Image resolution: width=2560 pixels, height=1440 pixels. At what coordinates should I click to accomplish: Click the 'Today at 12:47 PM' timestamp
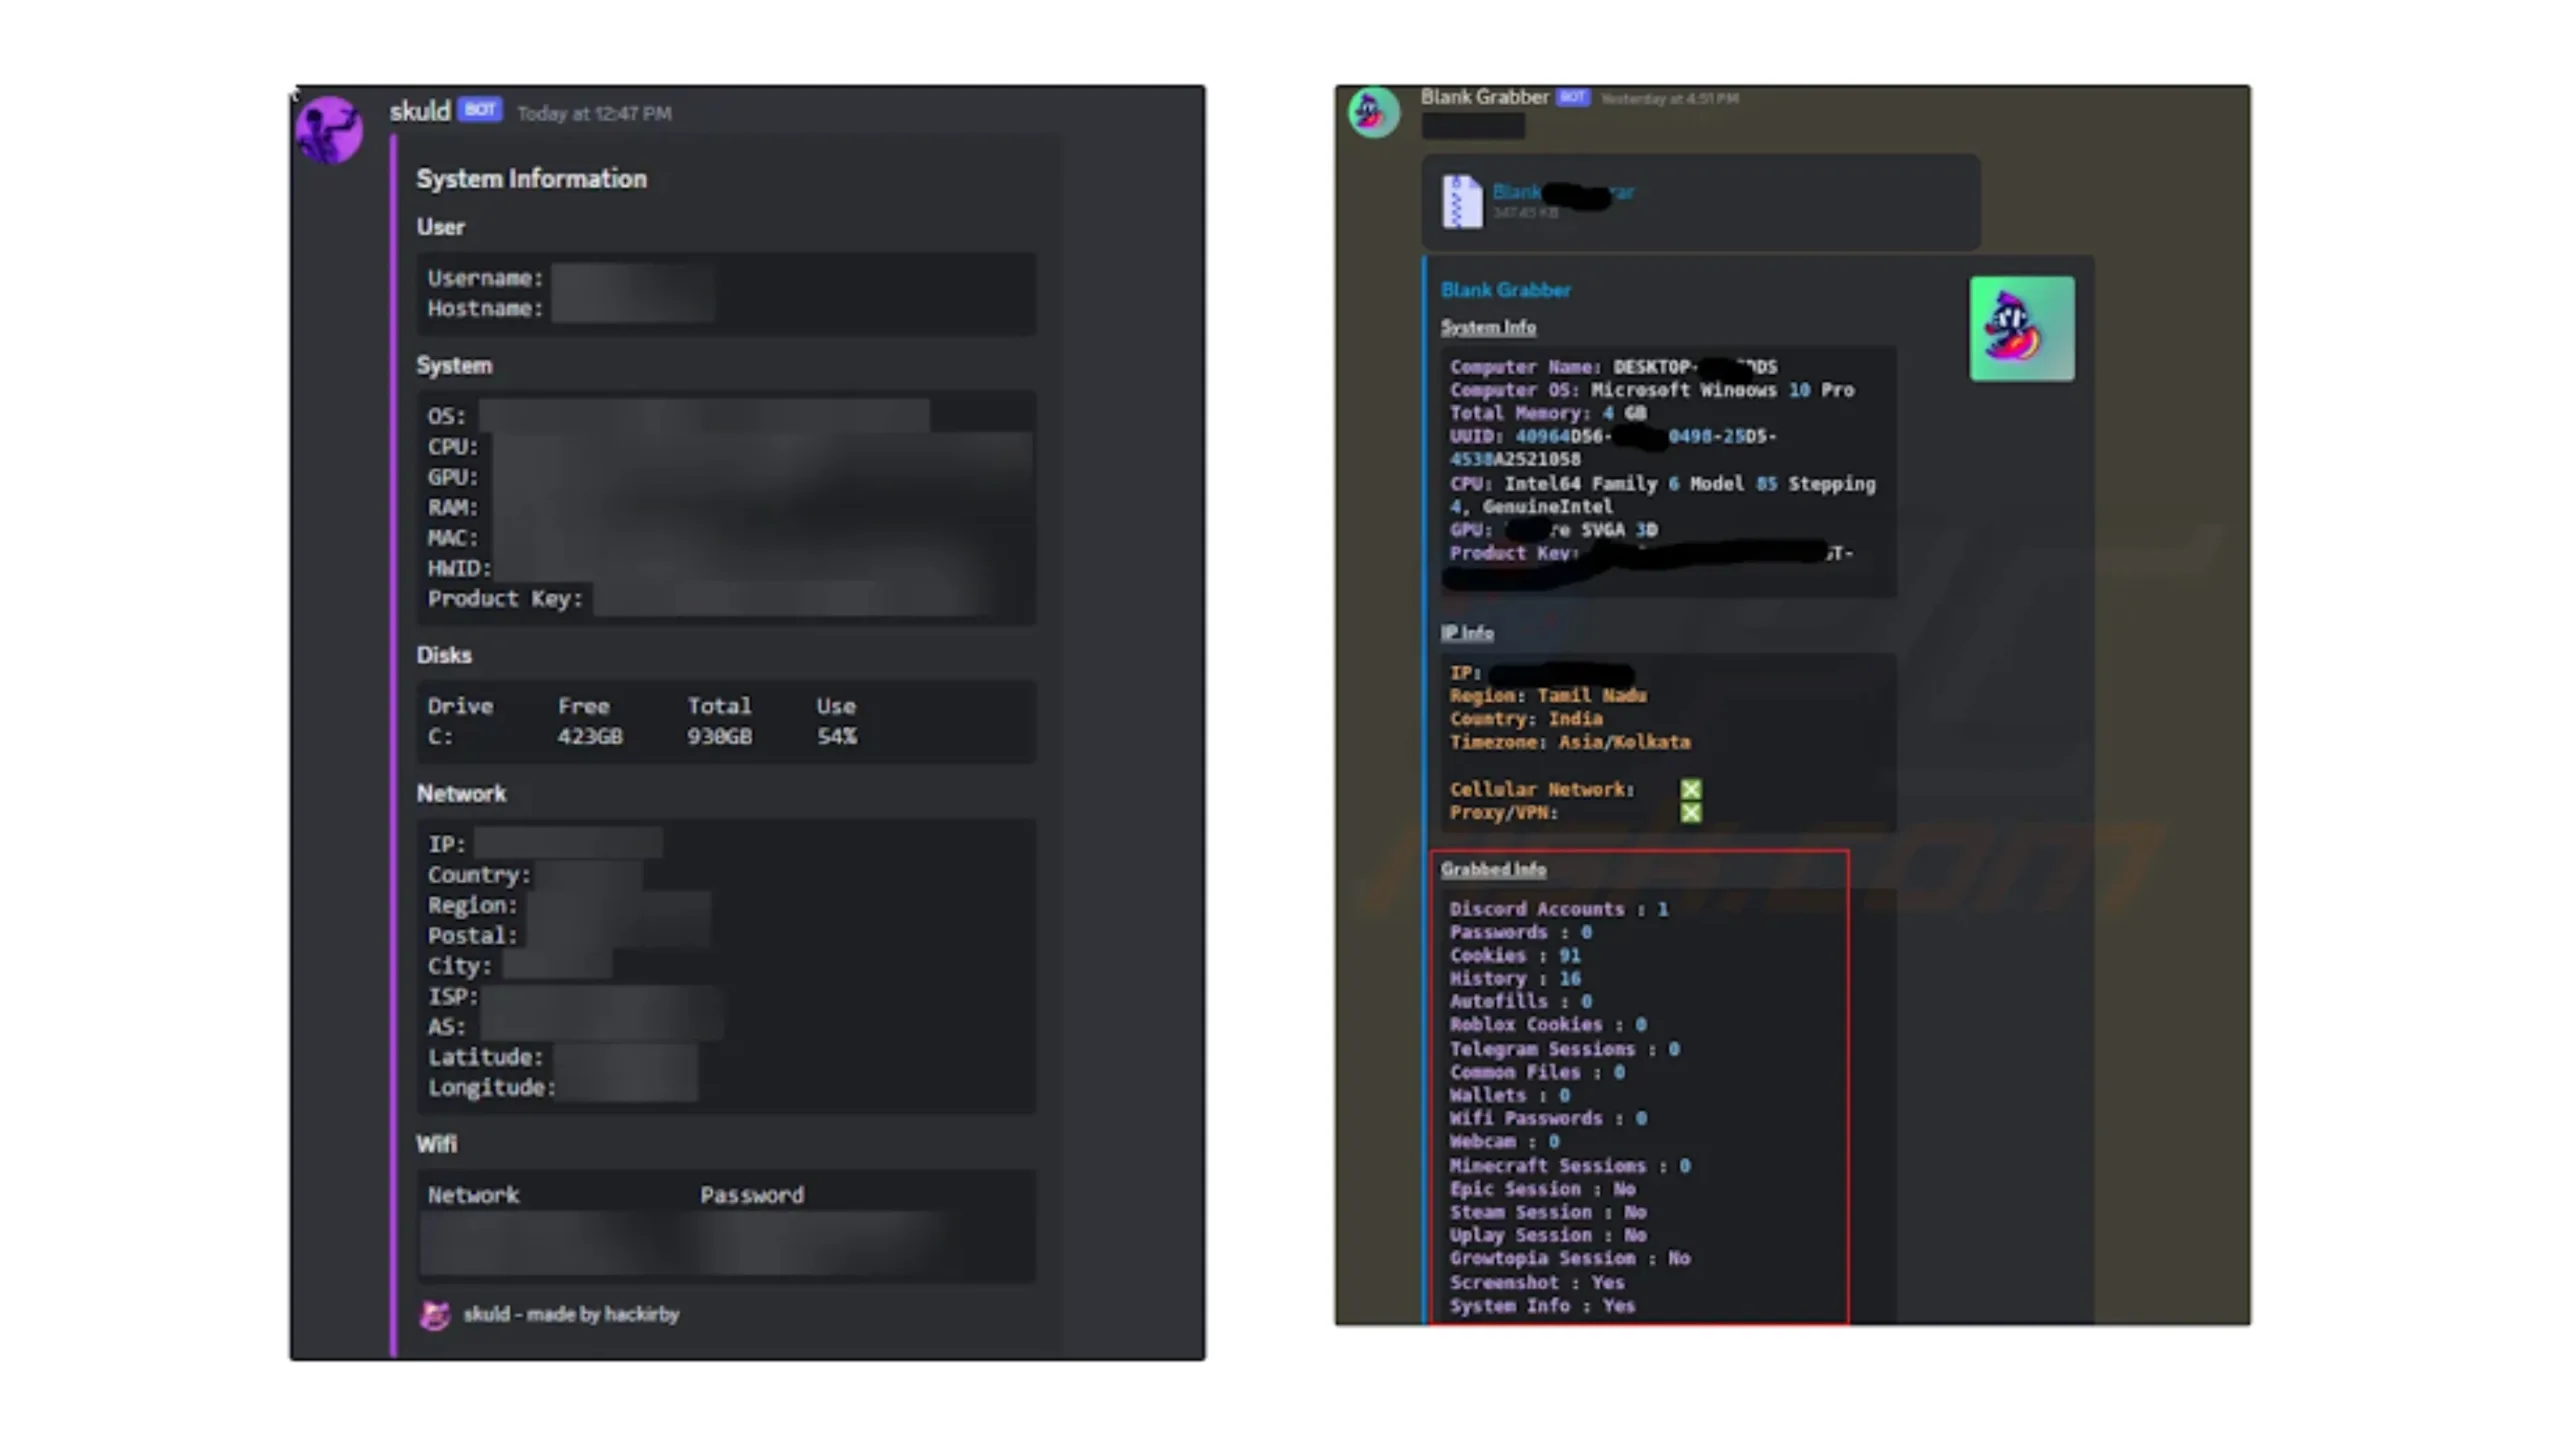(594, 113)
